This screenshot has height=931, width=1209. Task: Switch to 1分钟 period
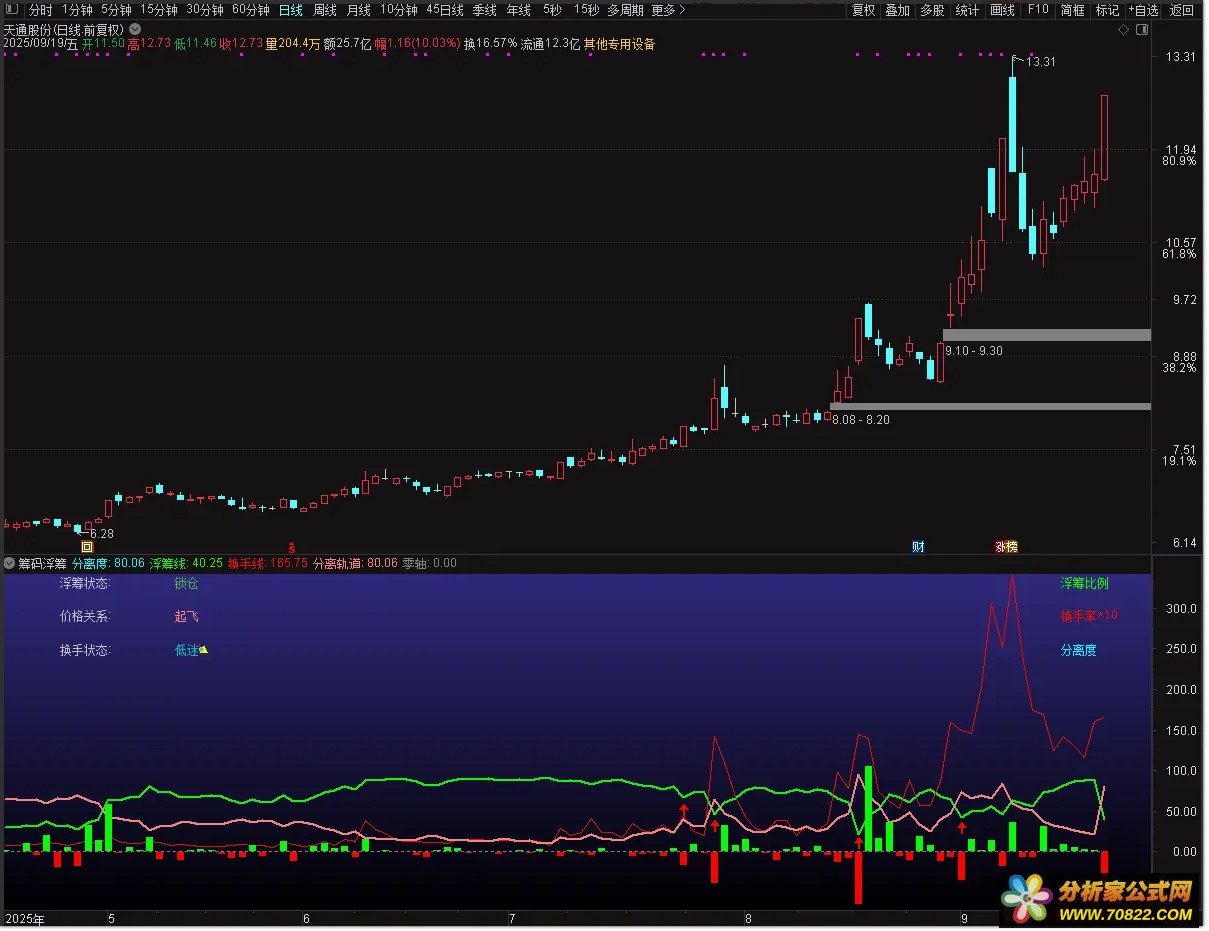coord(77,10)
